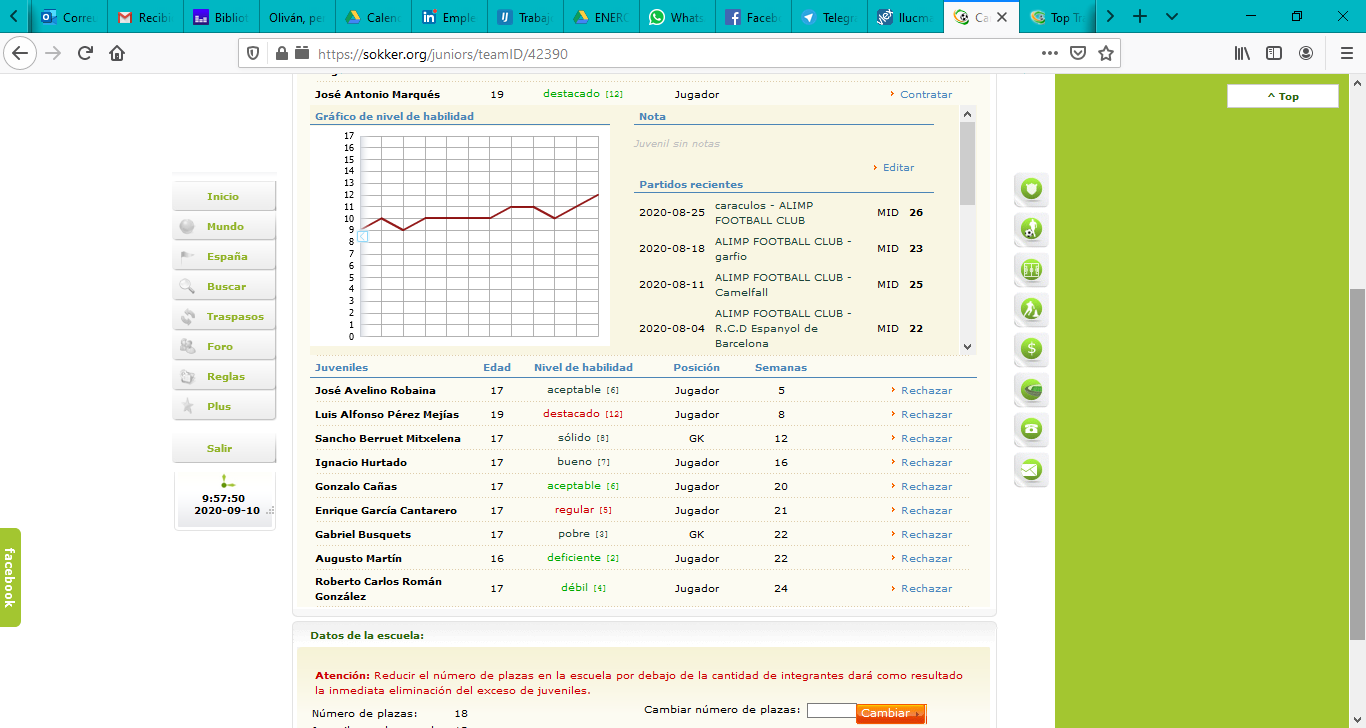Open the training cones icon
Viewport: 1366px width, 728px height.
[1031, 309]
